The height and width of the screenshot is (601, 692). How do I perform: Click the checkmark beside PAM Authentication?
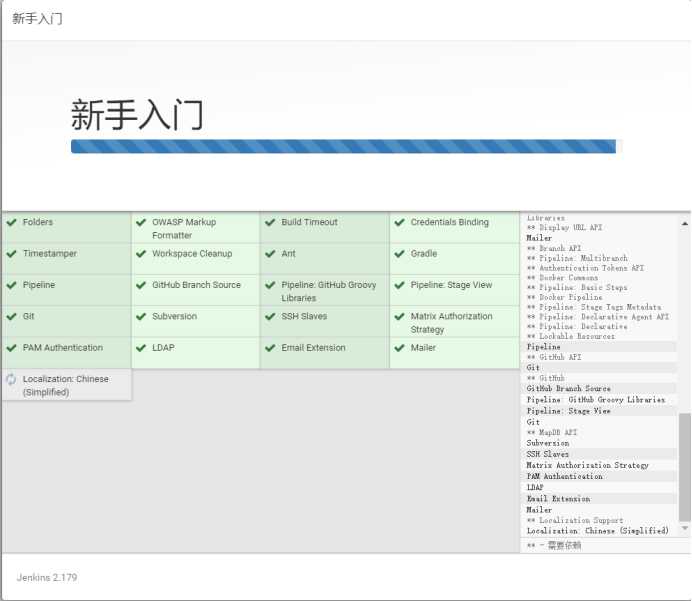pos(11,348)
